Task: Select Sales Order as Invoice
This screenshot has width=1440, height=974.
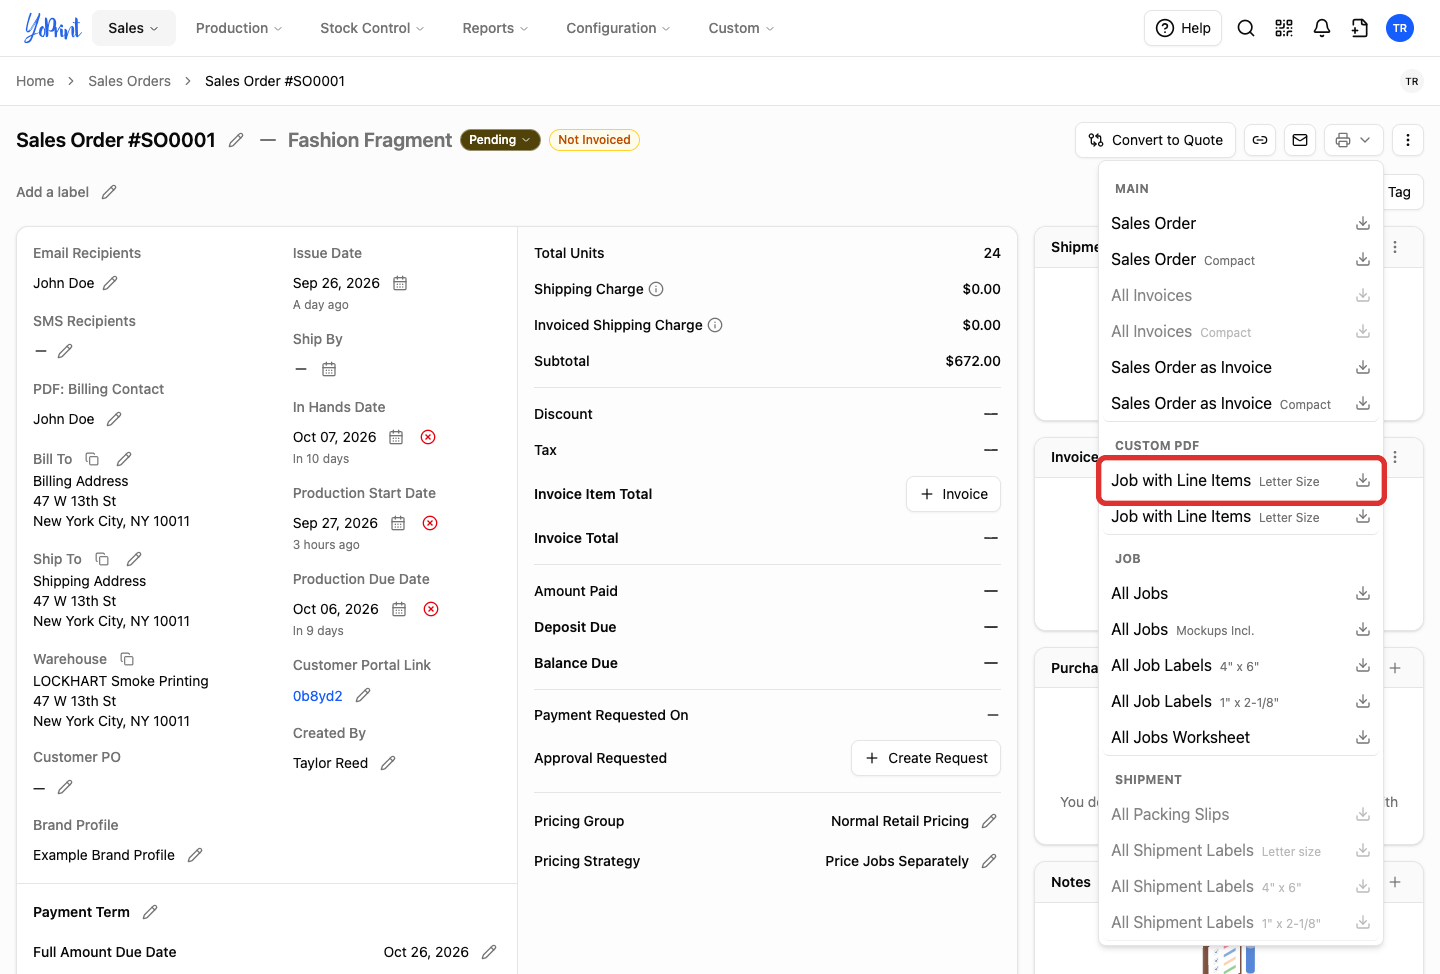Action: [1240, 367]
